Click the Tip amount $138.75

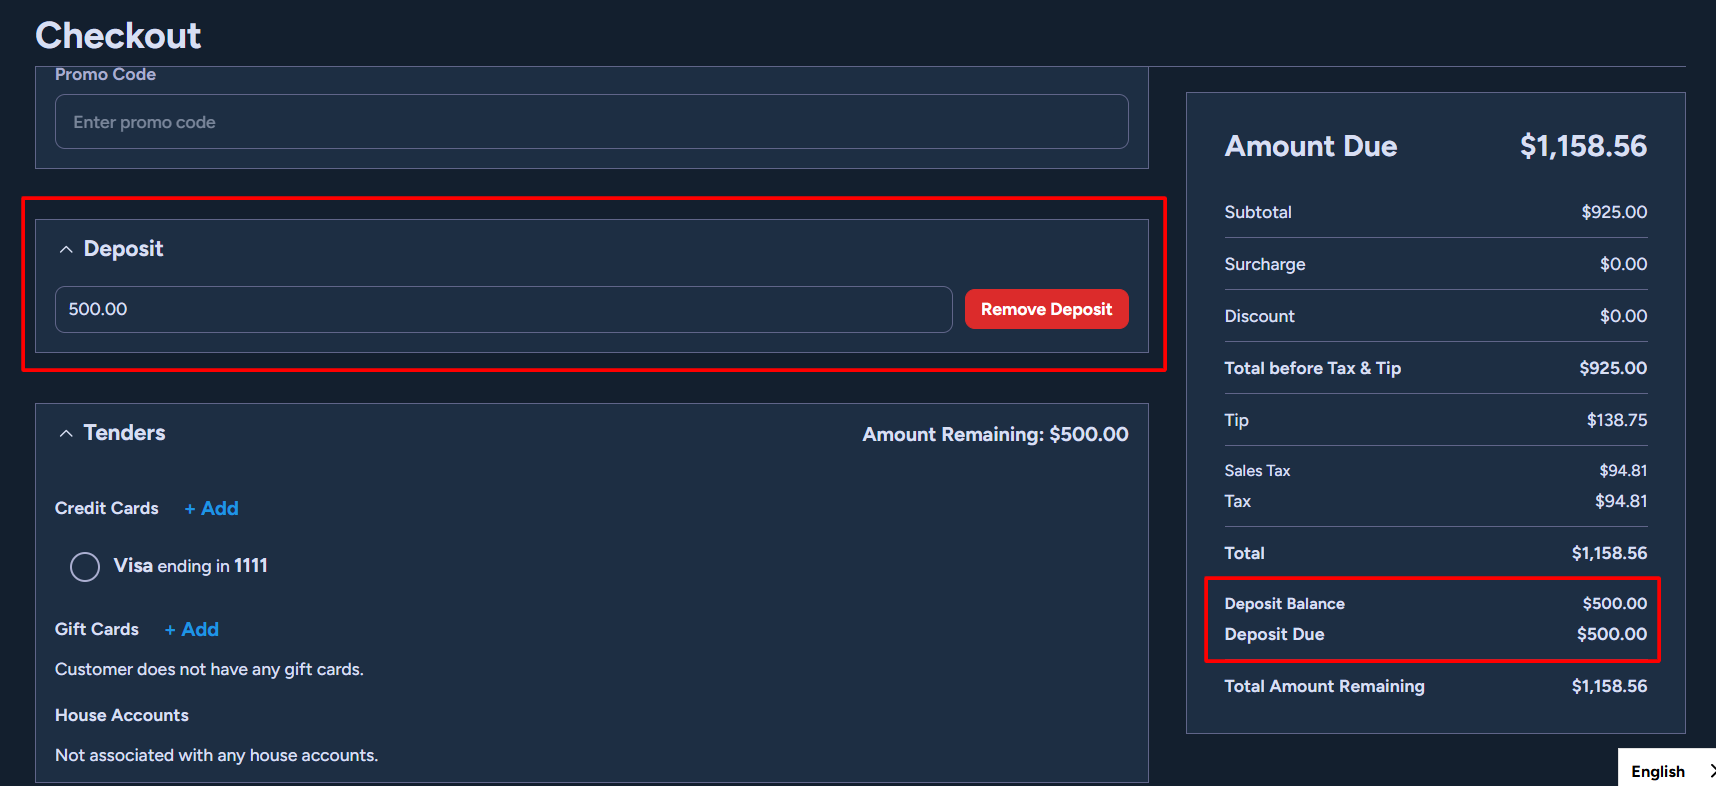(1617, 420)
